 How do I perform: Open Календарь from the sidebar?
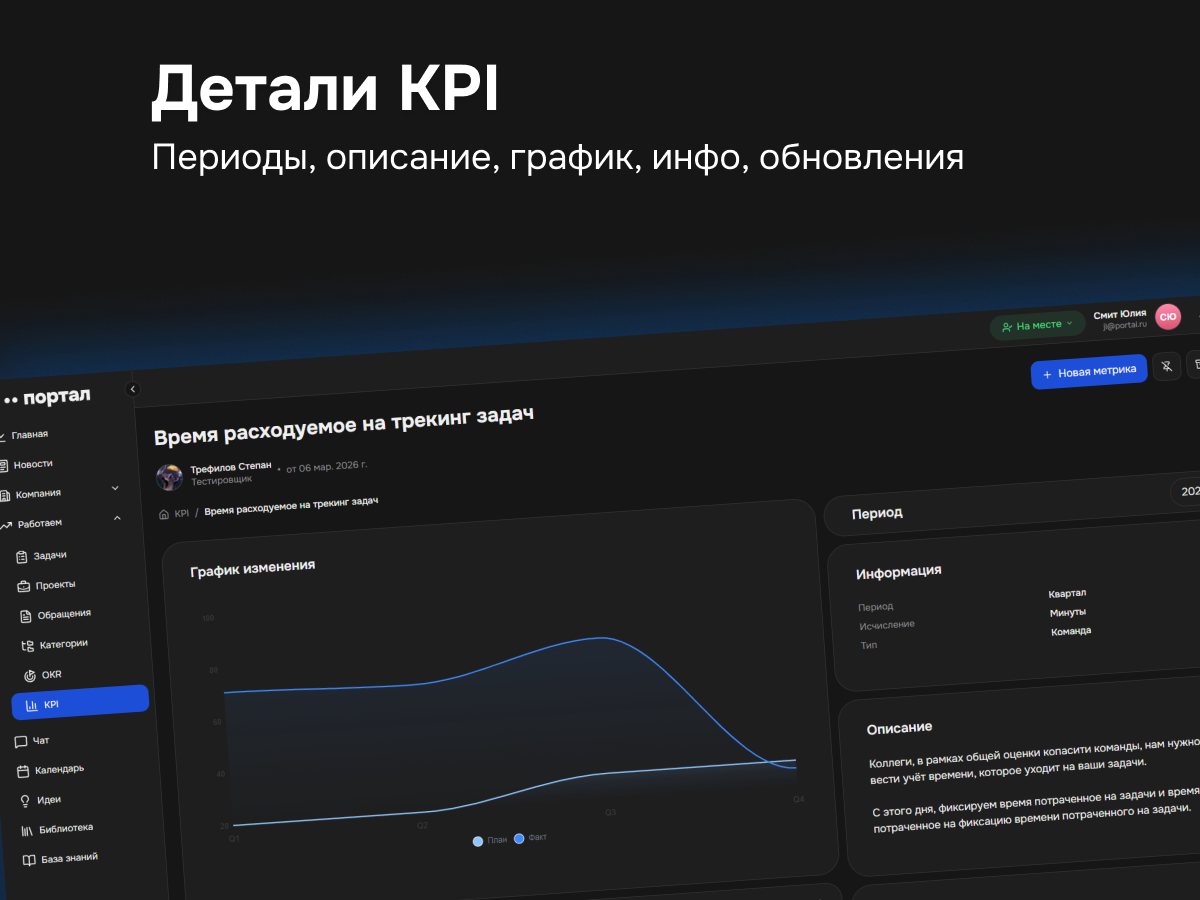[x=50, y=770]
